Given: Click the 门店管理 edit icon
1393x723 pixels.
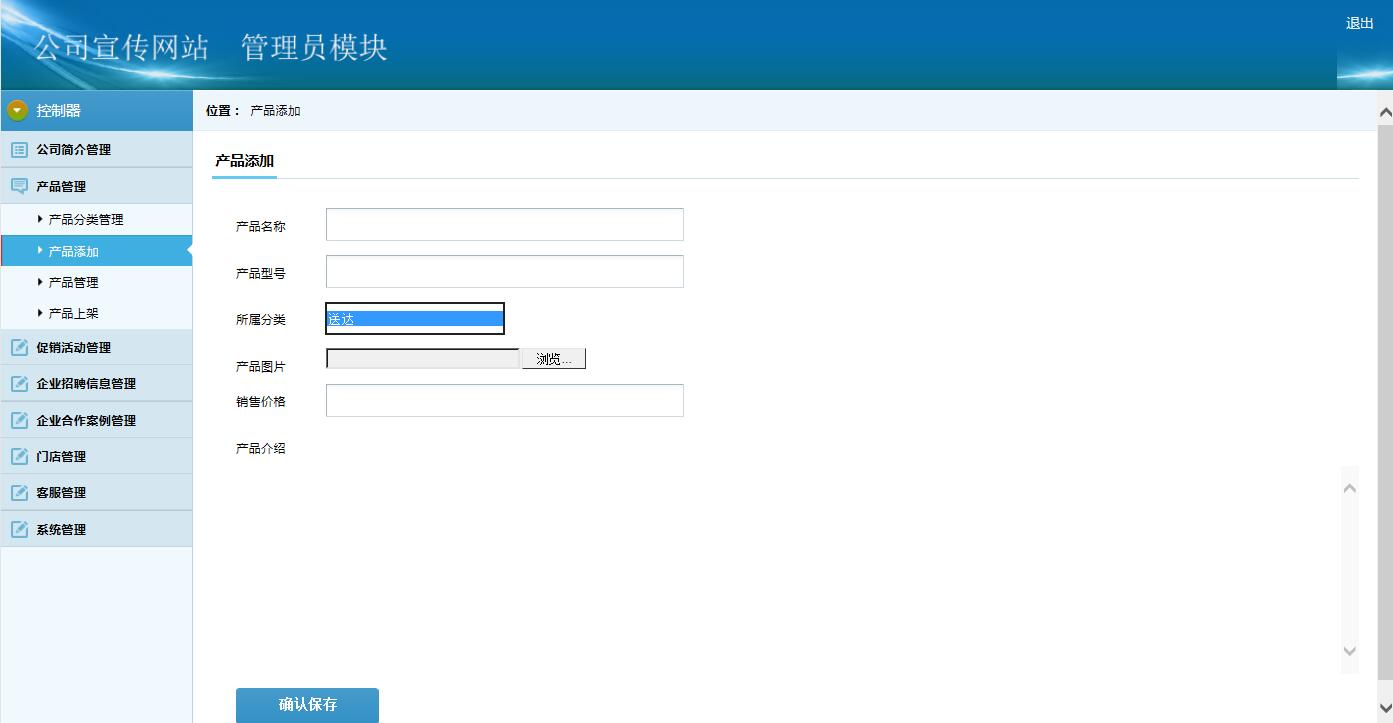Looking at the screenshot, I should pyautogui.click(x=19, y=456).
